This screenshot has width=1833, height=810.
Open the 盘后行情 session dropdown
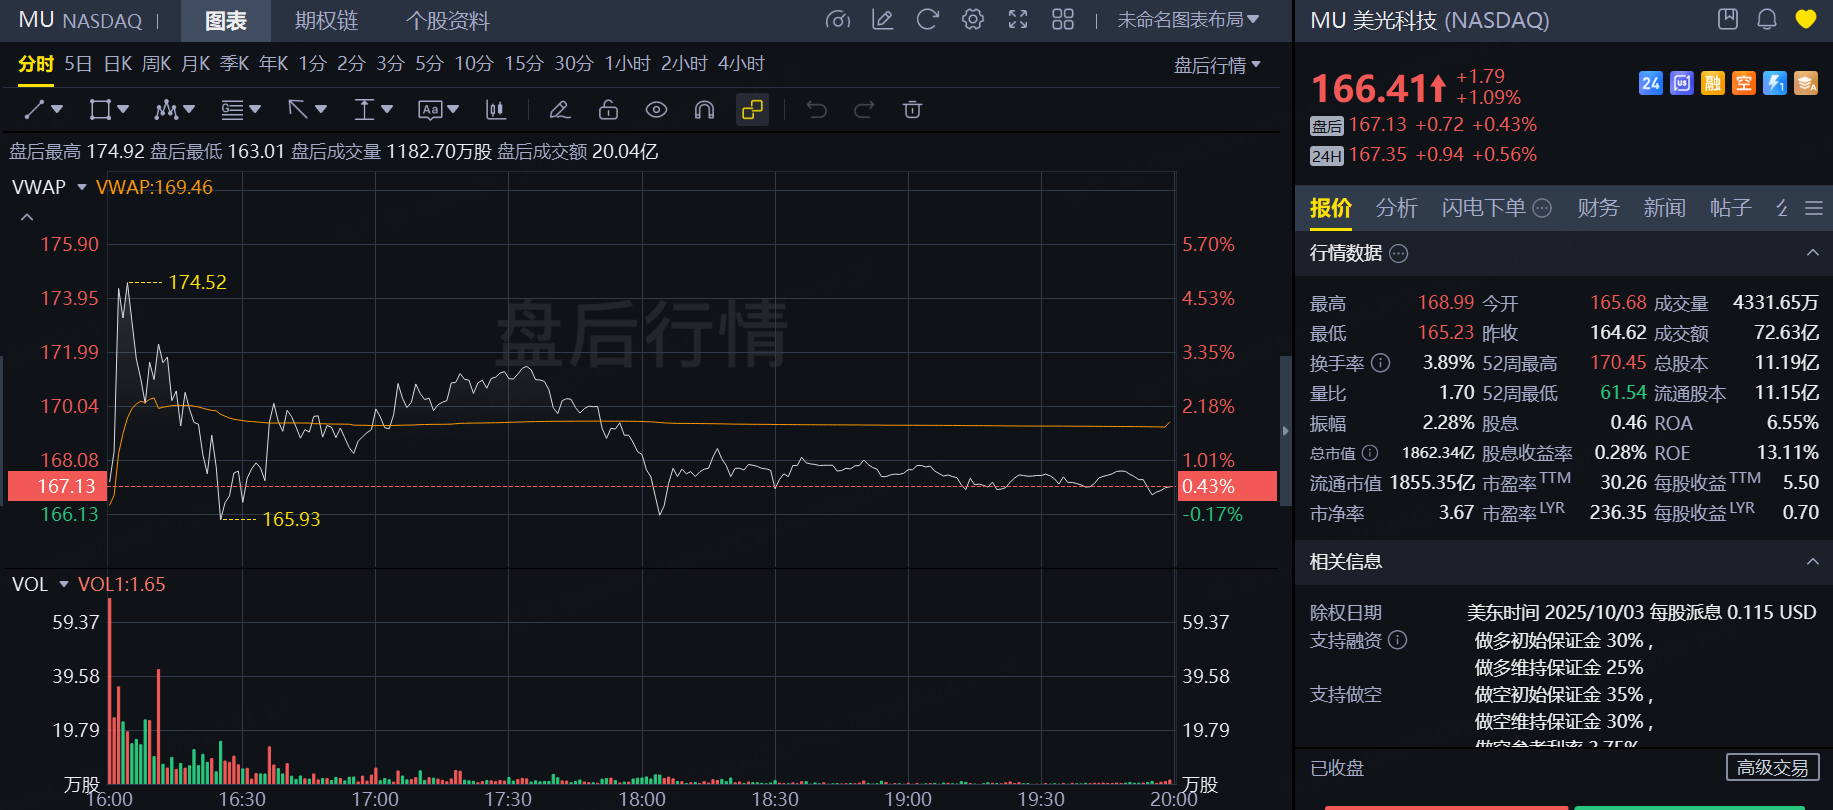[1217, 65]
